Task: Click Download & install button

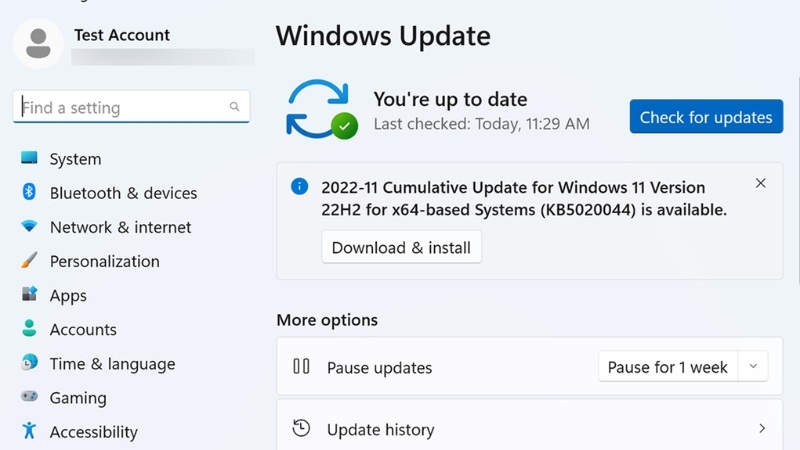Action: click(402, 247)
